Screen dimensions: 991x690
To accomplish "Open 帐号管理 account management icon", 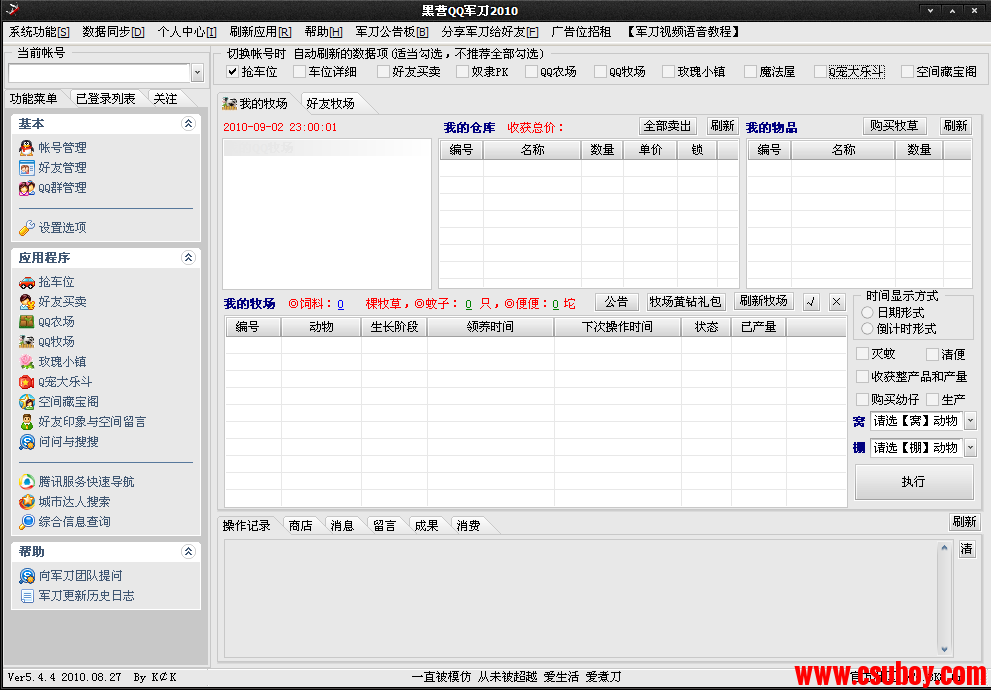I will click(27, 148).
